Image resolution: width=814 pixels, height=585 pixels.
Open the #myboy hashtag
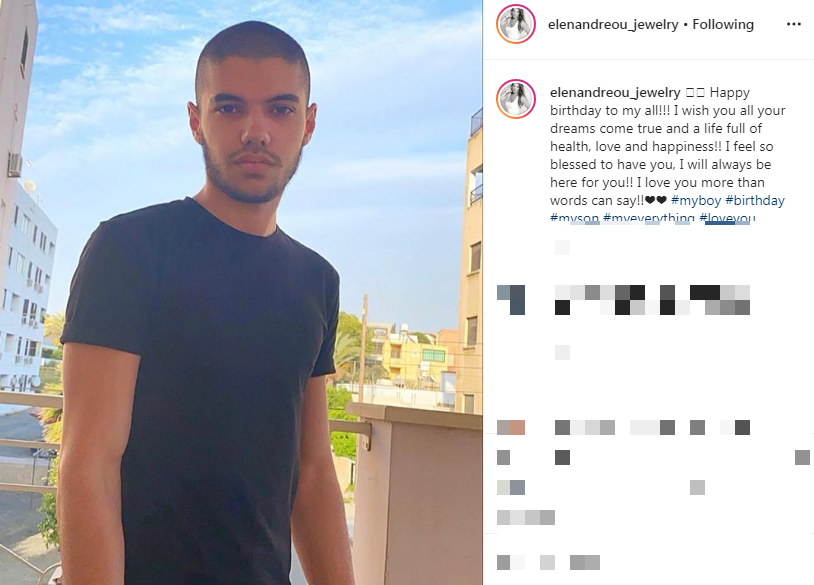pos(696,200)
